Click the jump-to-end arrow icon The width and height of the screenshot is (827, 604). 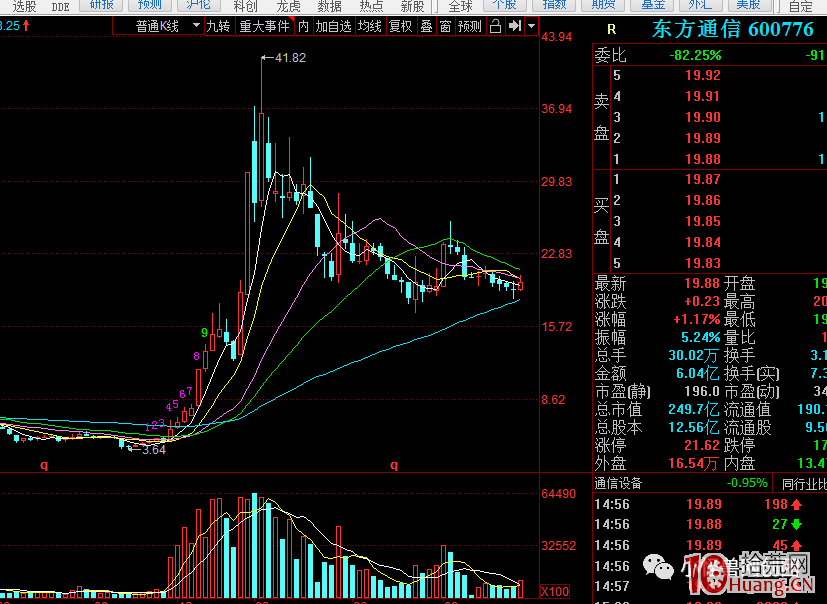point(515,26)
